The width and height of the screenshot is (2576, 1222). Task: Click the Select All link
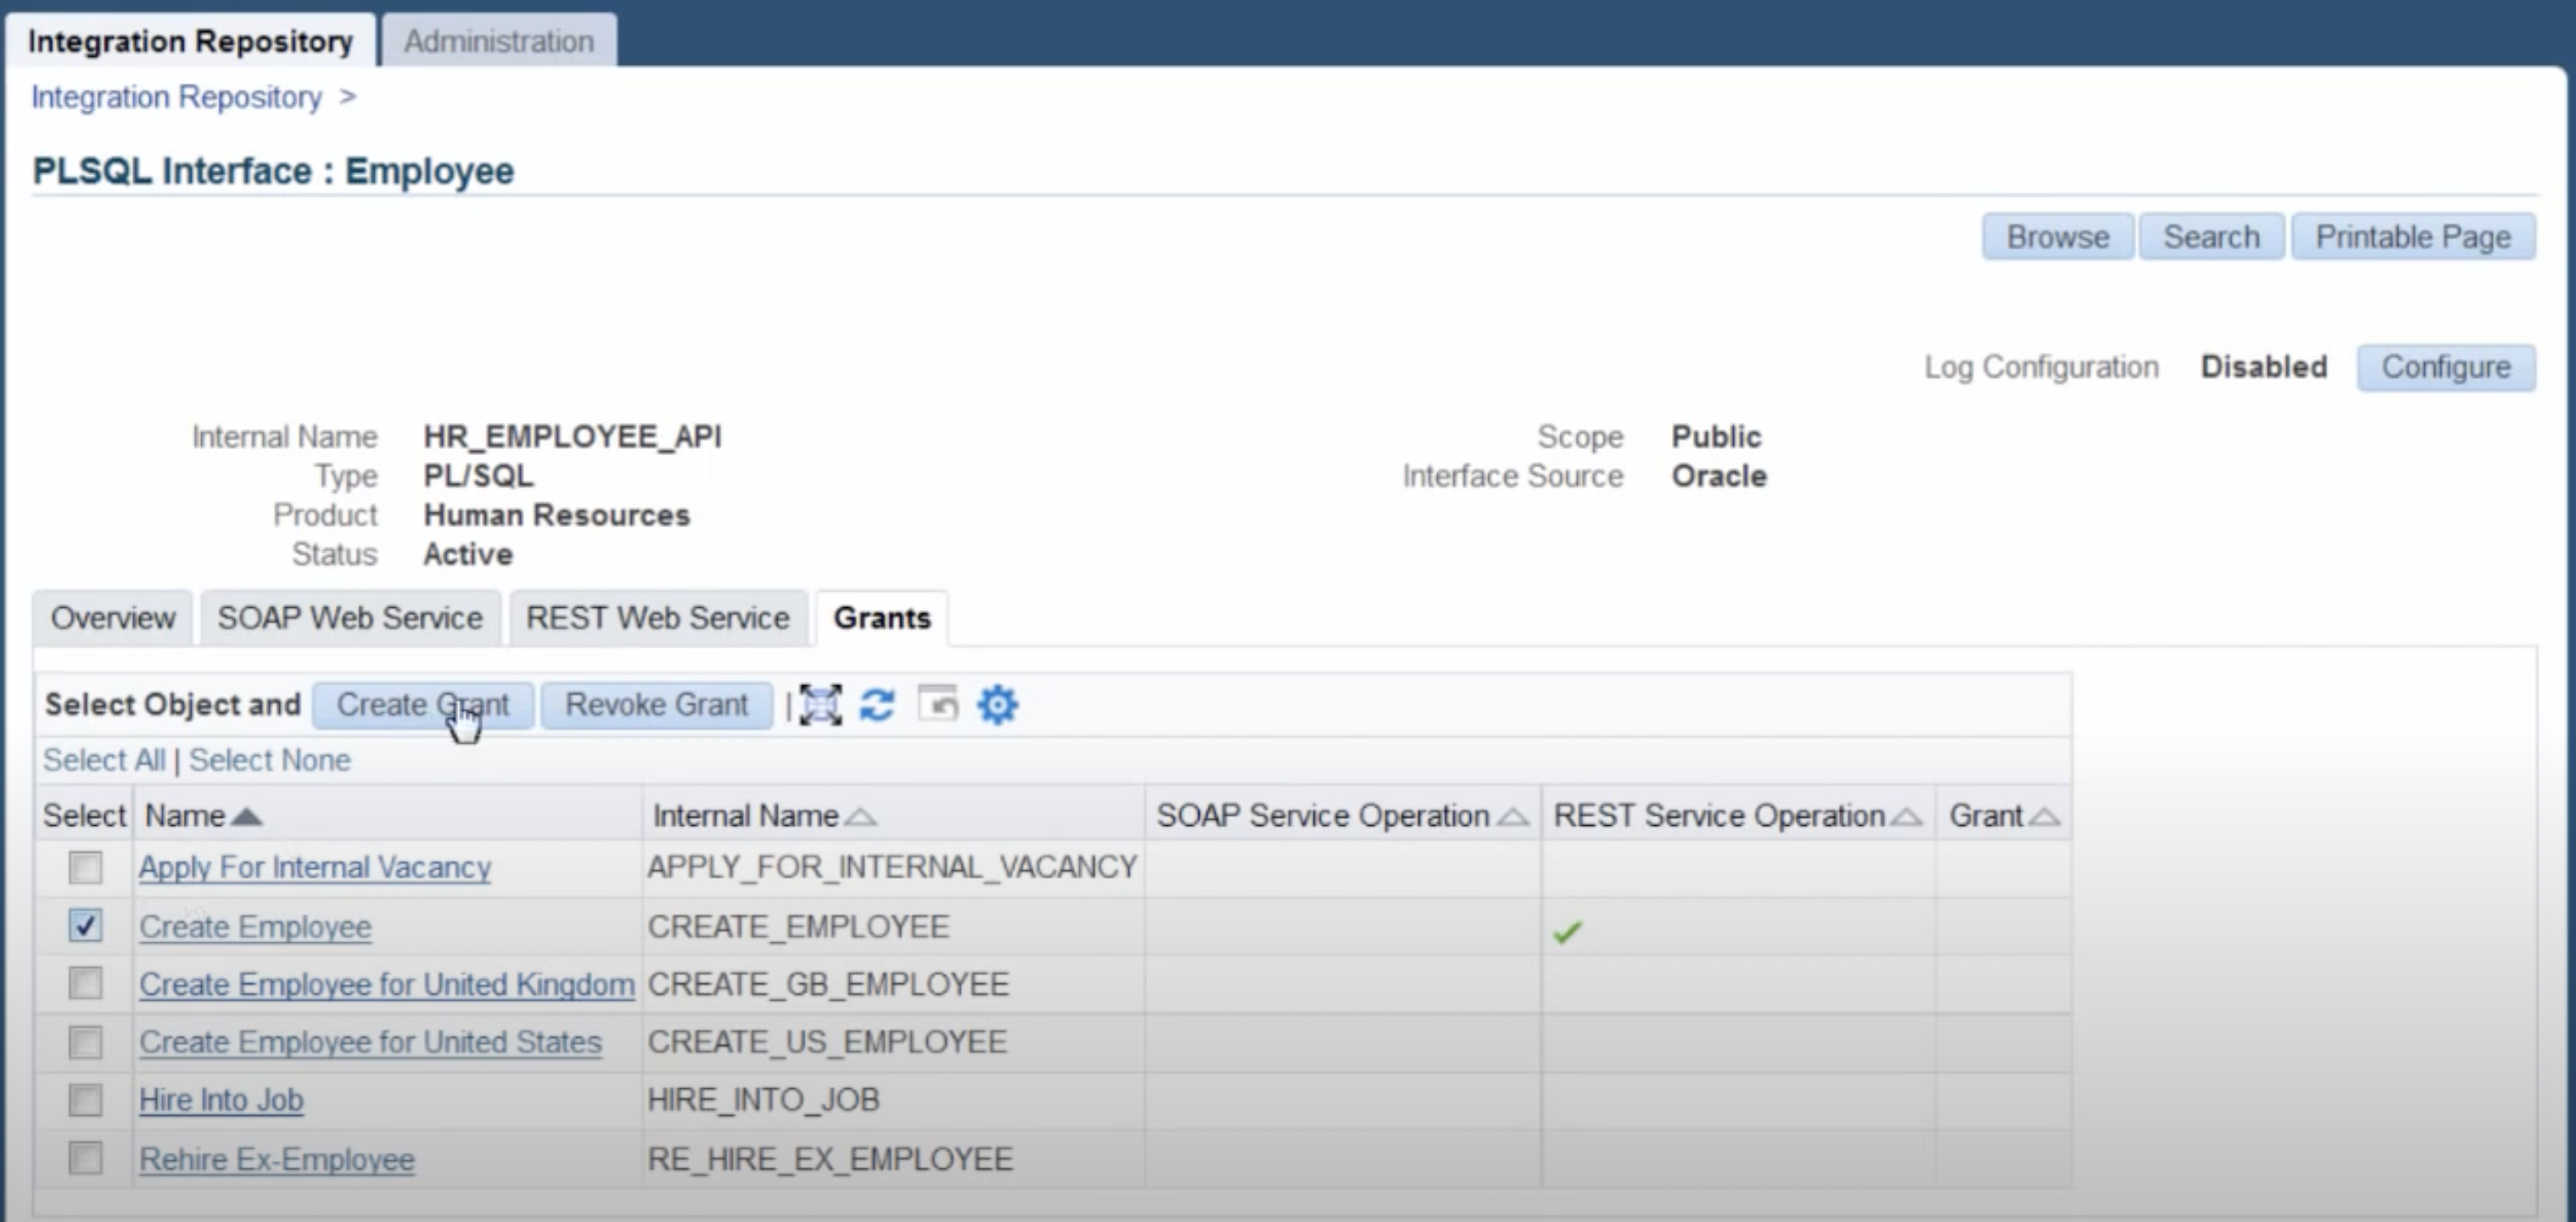[104, 760]
